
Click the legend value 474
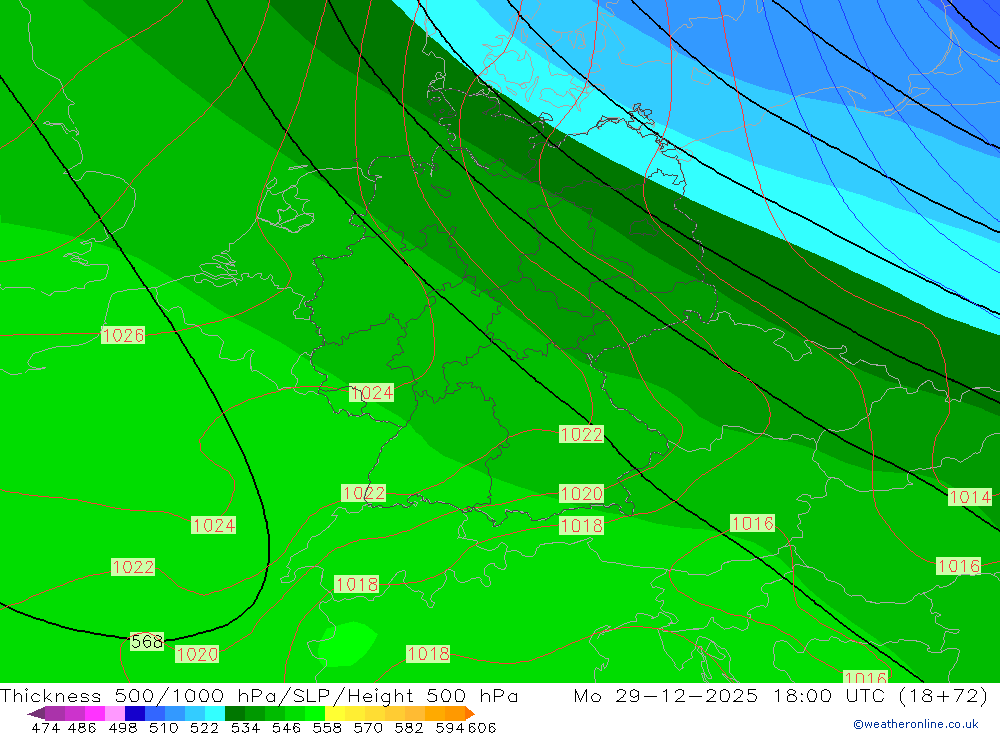click(x=45, y=727)
